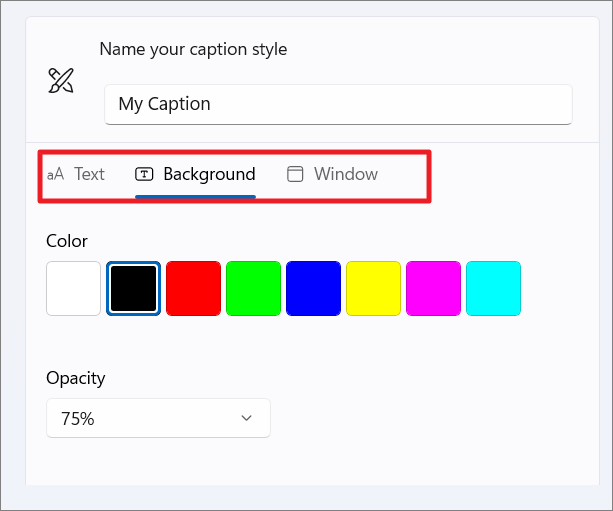
Task: Click the 'Name your caption style' label
Action: (193, 50)
